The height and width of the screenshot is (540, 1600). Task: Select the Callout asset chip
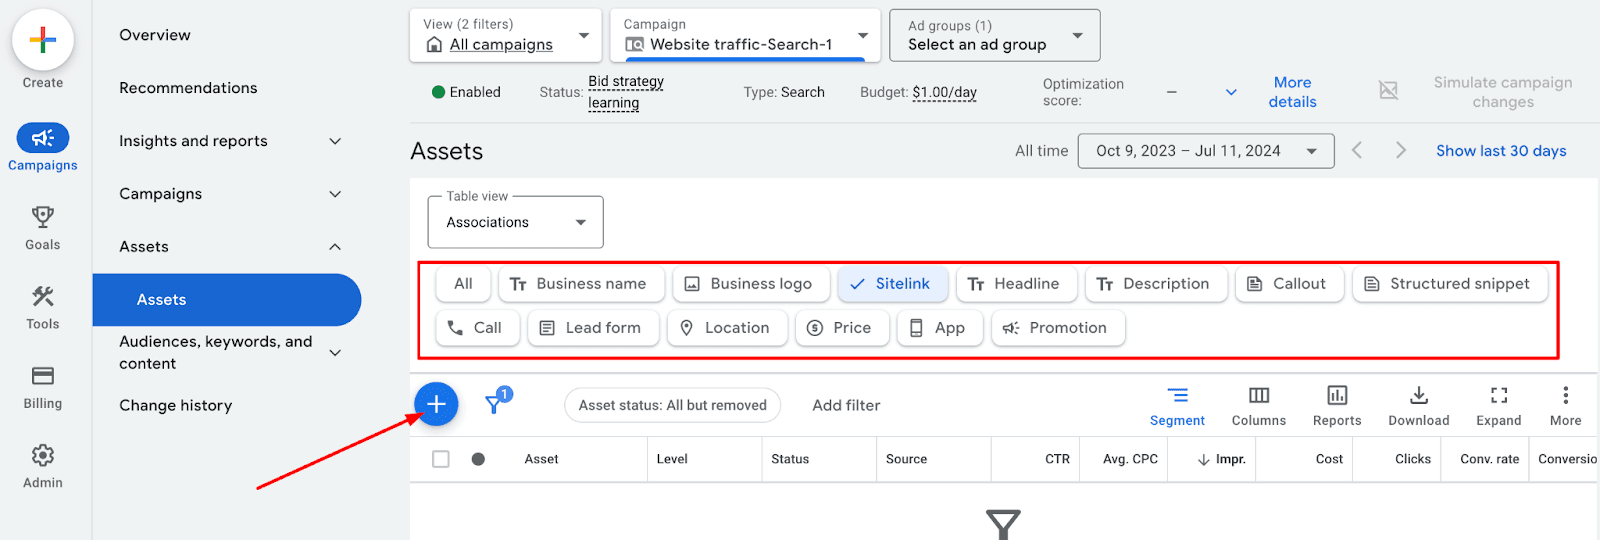pyautogui.click(x=1289, y=284)
